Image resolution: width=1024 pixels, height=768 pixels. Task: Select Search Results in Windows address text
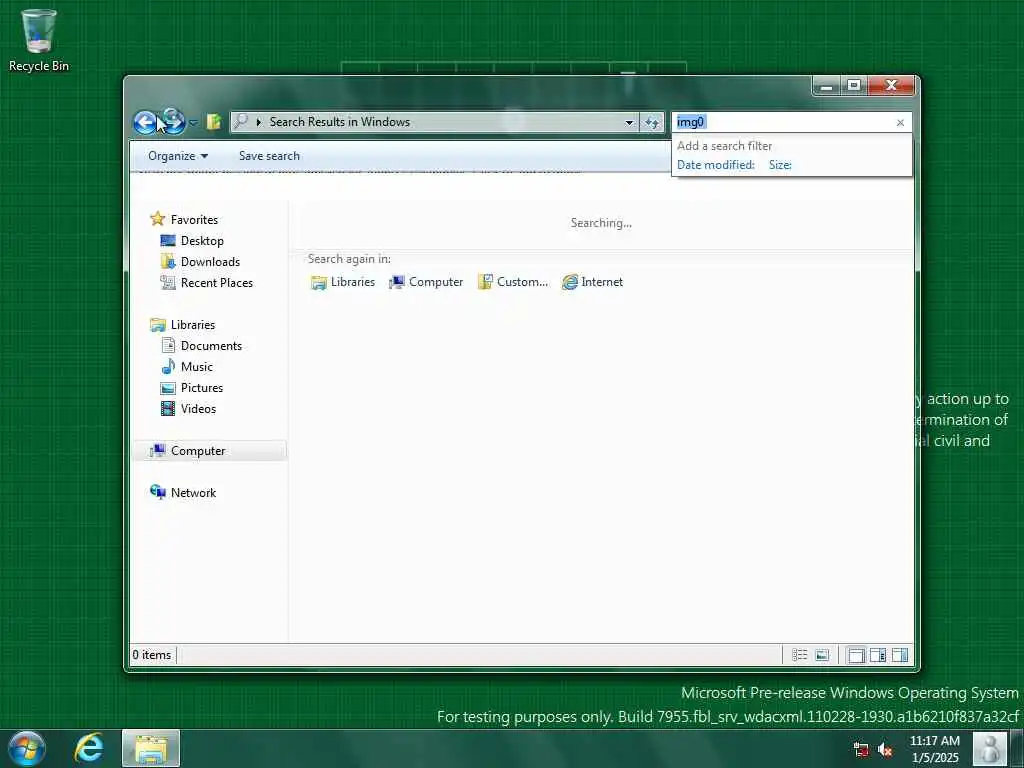click(340, 122)
